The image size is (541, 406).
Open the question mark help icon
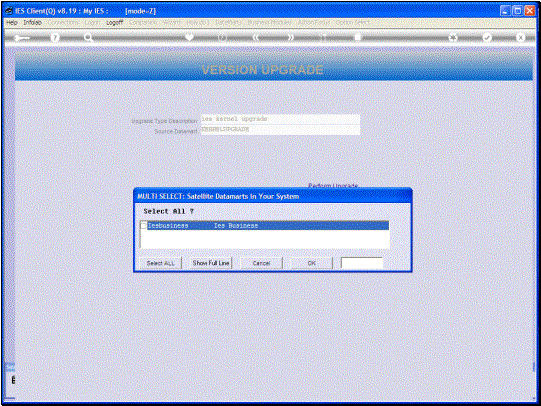click(x=55, y=38)
